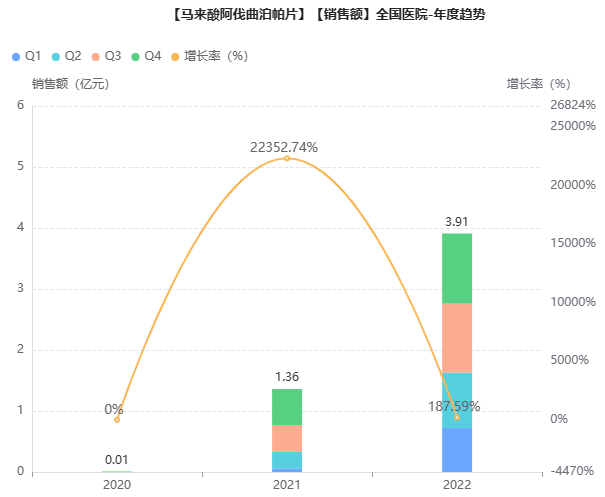Toggle the Q3 legend item
The width and height of the screenshot is (605, 497).
[x=106, y=55]
